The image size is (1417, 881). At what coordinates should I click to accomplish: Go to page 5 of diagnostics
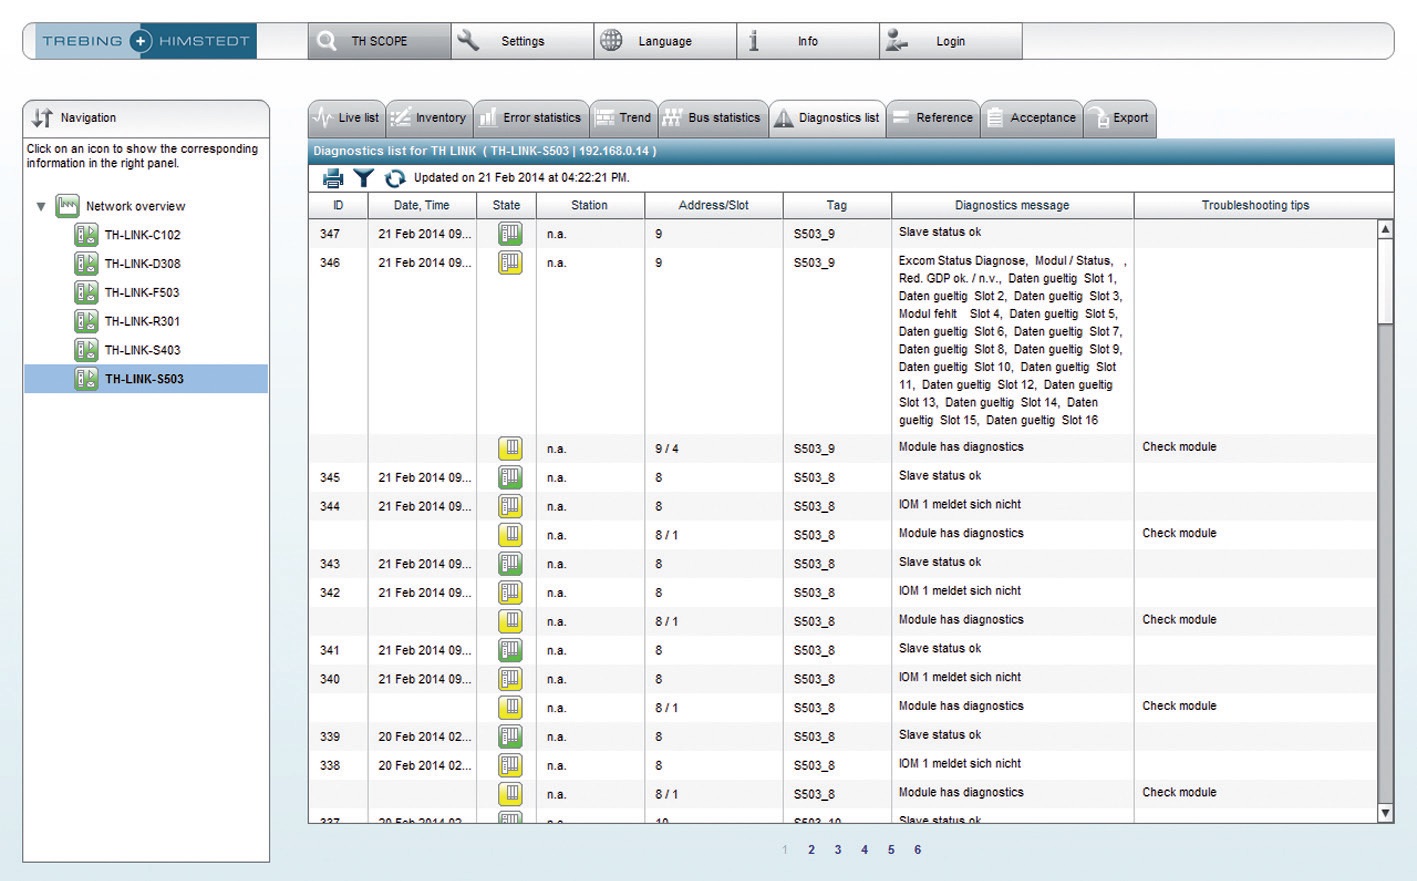[891, 850]
